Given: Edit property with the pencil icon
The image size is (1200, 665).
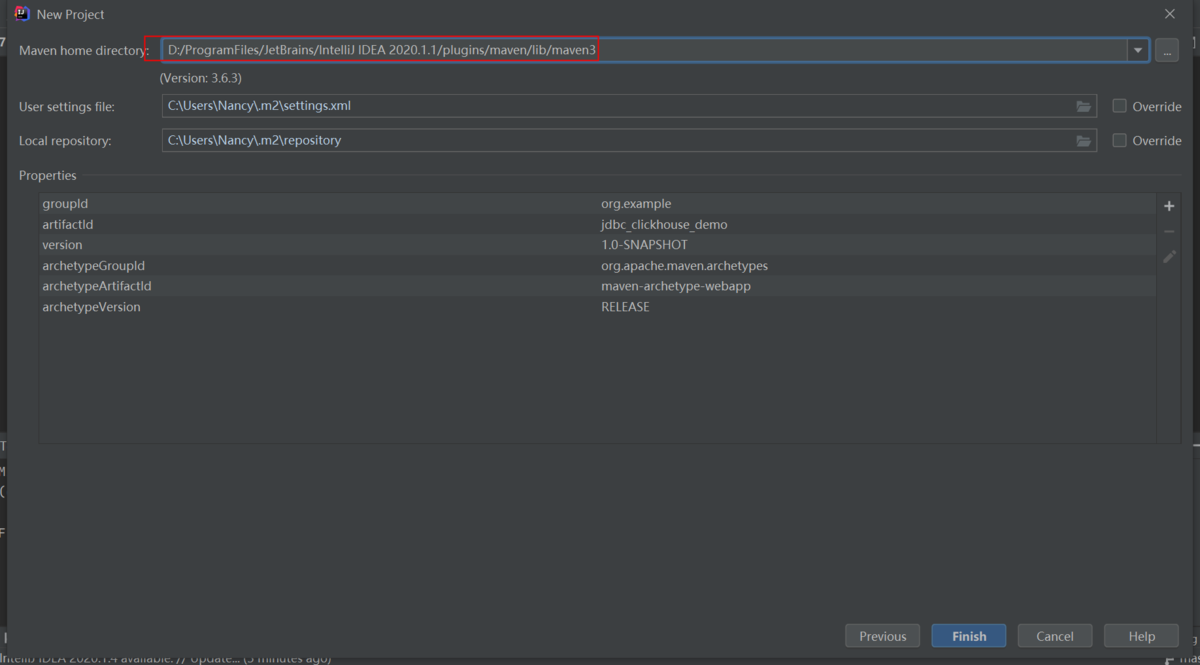Looking at the screenshot, I should 1169,257.
